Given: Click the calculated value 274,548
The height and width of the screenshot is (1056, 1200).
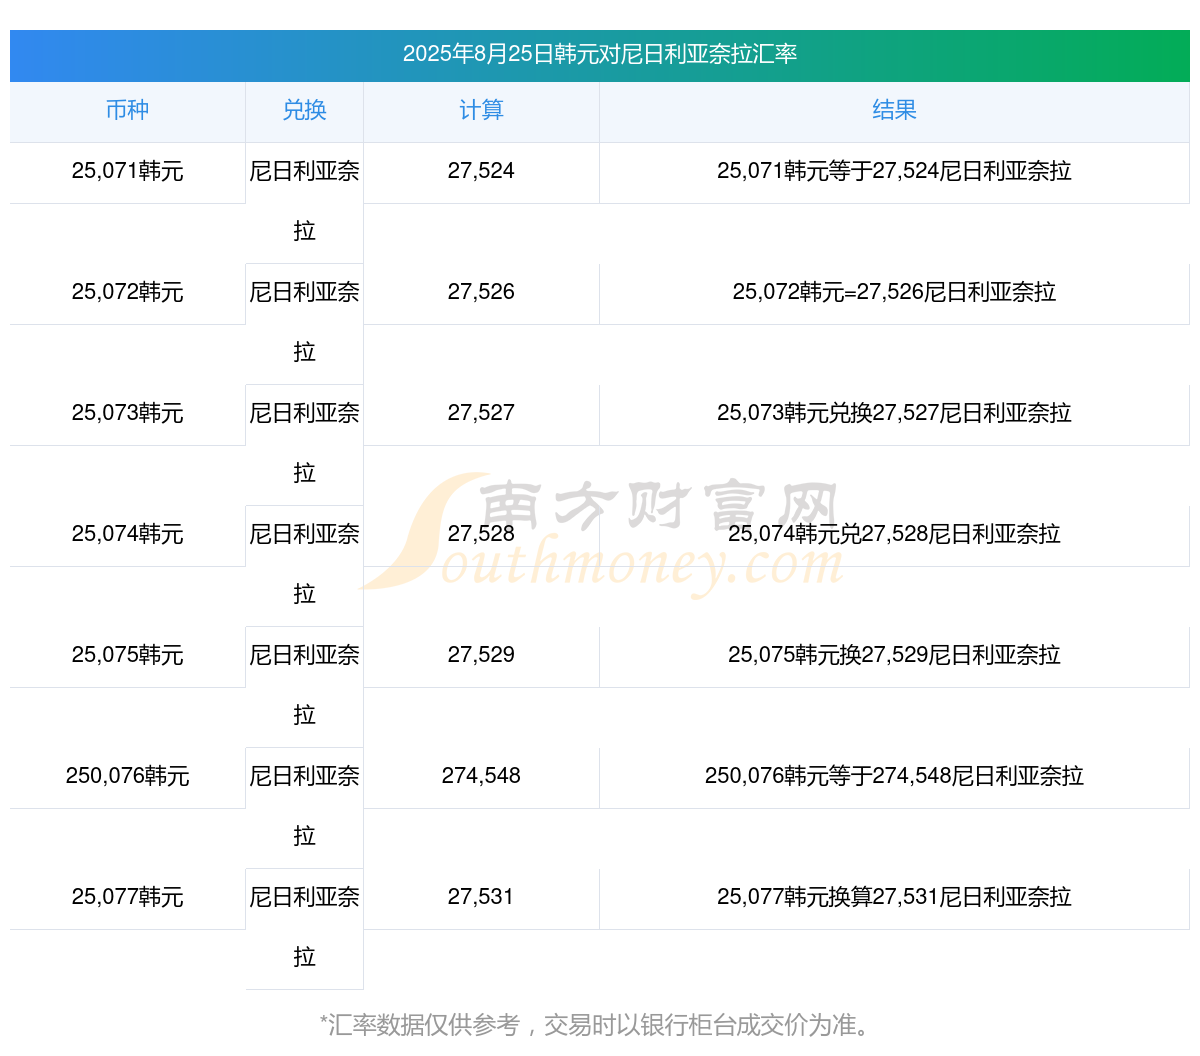Looking at the screenshot, I should pos(481,776).
